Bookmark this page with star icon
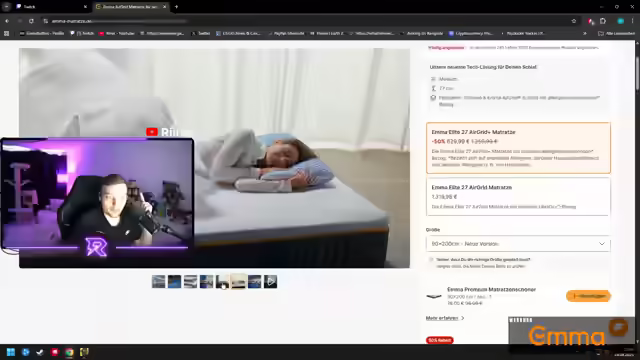 click(x=573, y=21)
